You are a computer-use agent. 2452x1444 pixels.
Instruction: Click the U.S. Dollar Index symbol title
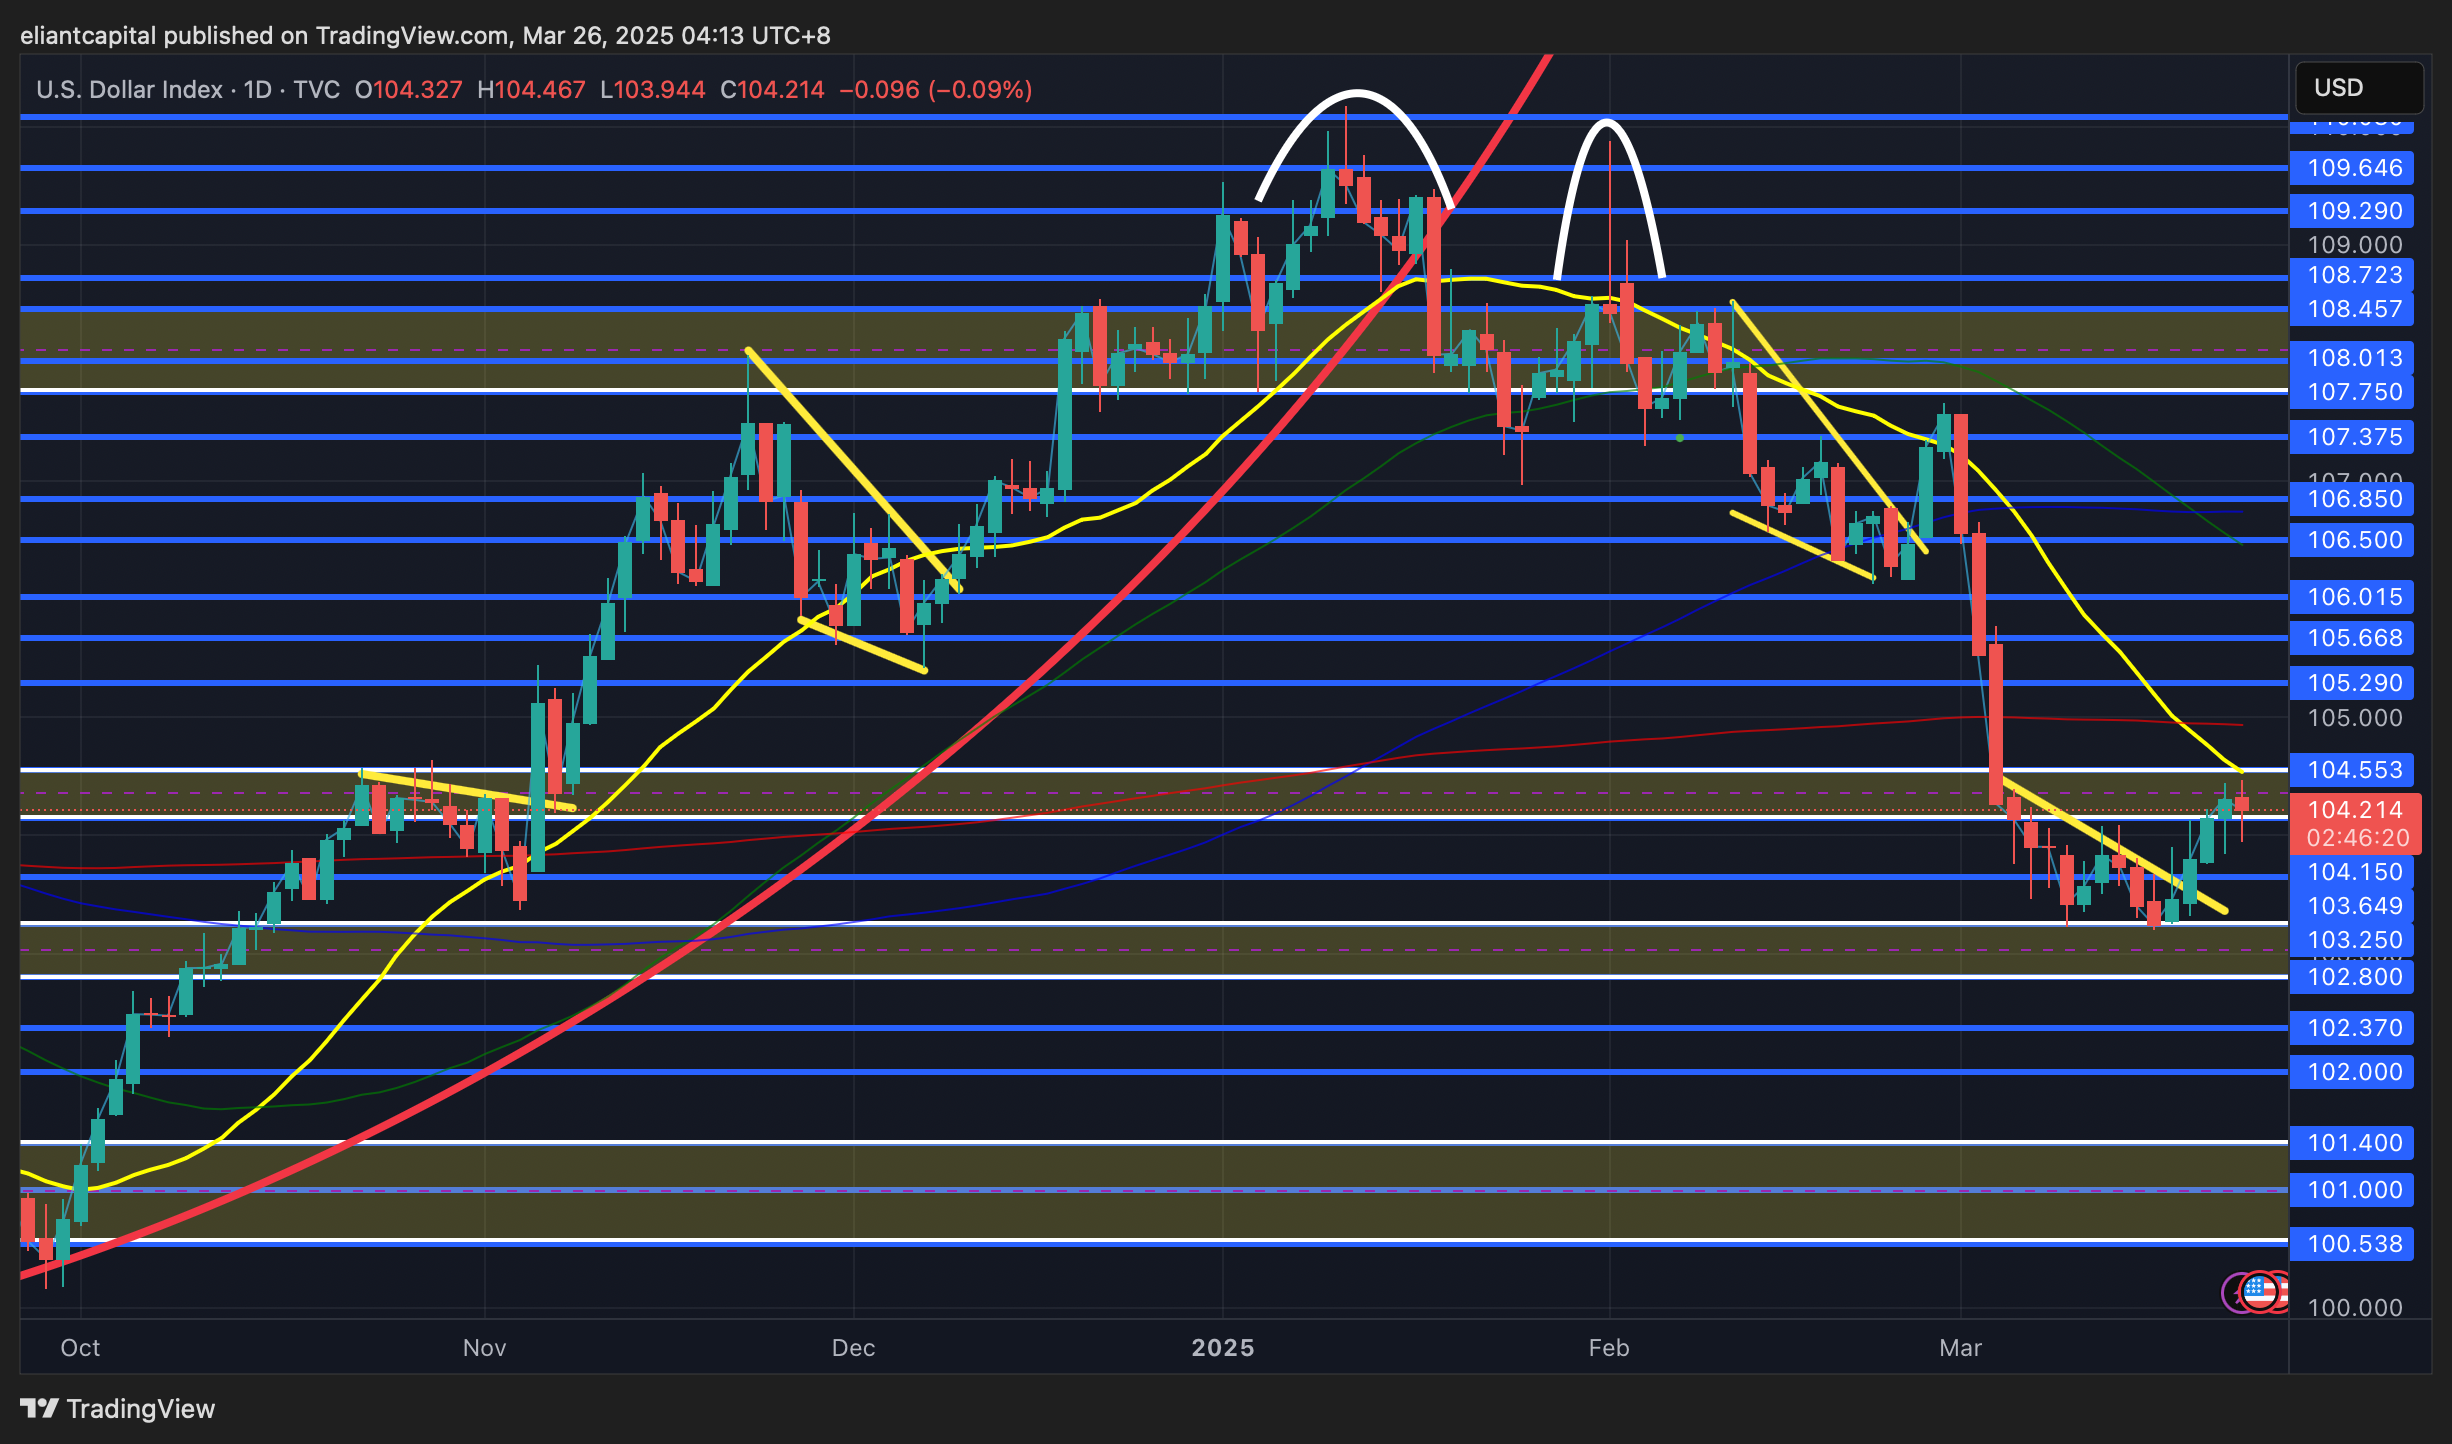129,89
